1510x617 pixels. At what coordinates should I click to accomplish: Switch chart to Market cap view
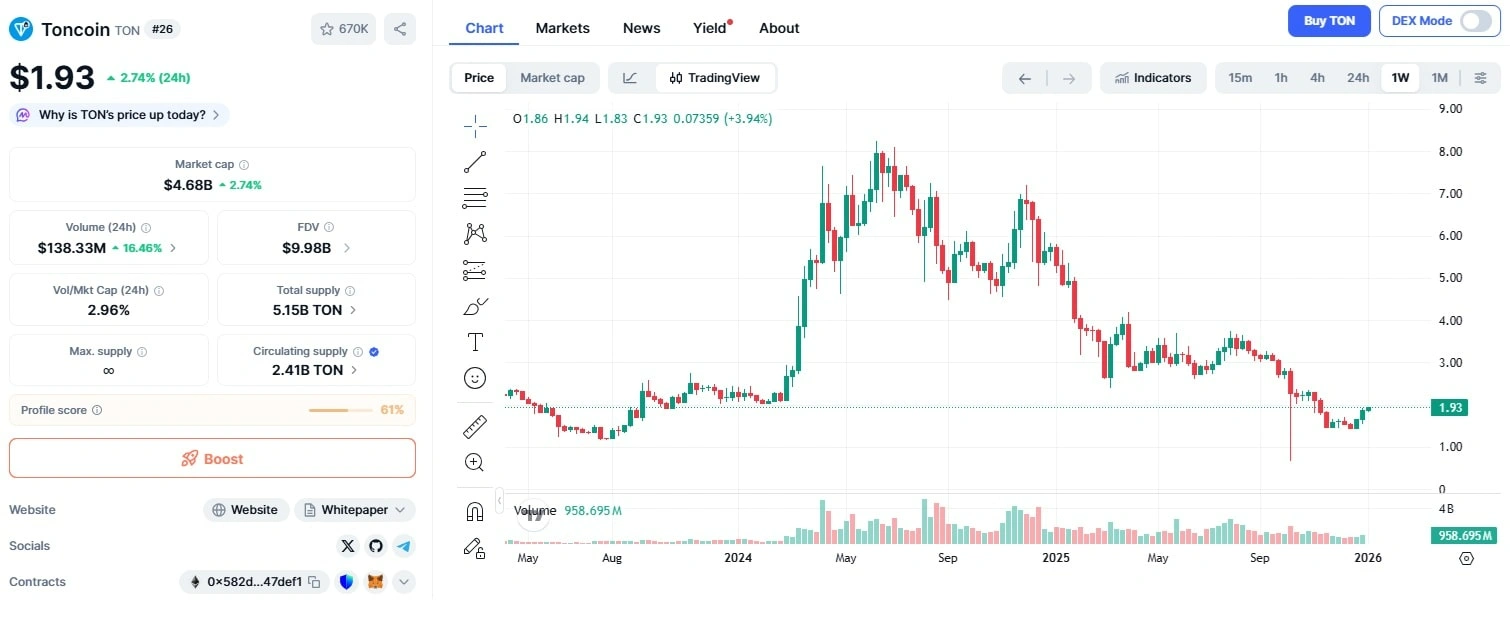[x=552, y=78]
